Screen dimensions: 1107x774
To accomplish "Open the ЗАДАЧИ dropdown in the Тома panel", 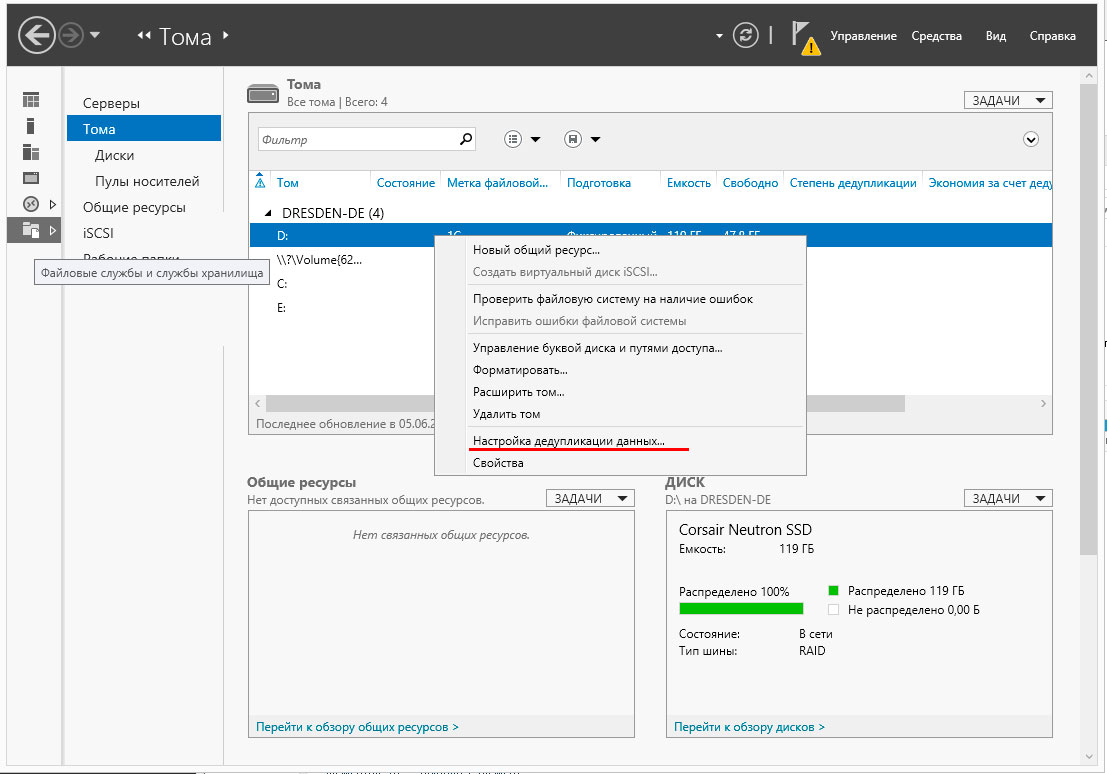I will coord(1008,100).
